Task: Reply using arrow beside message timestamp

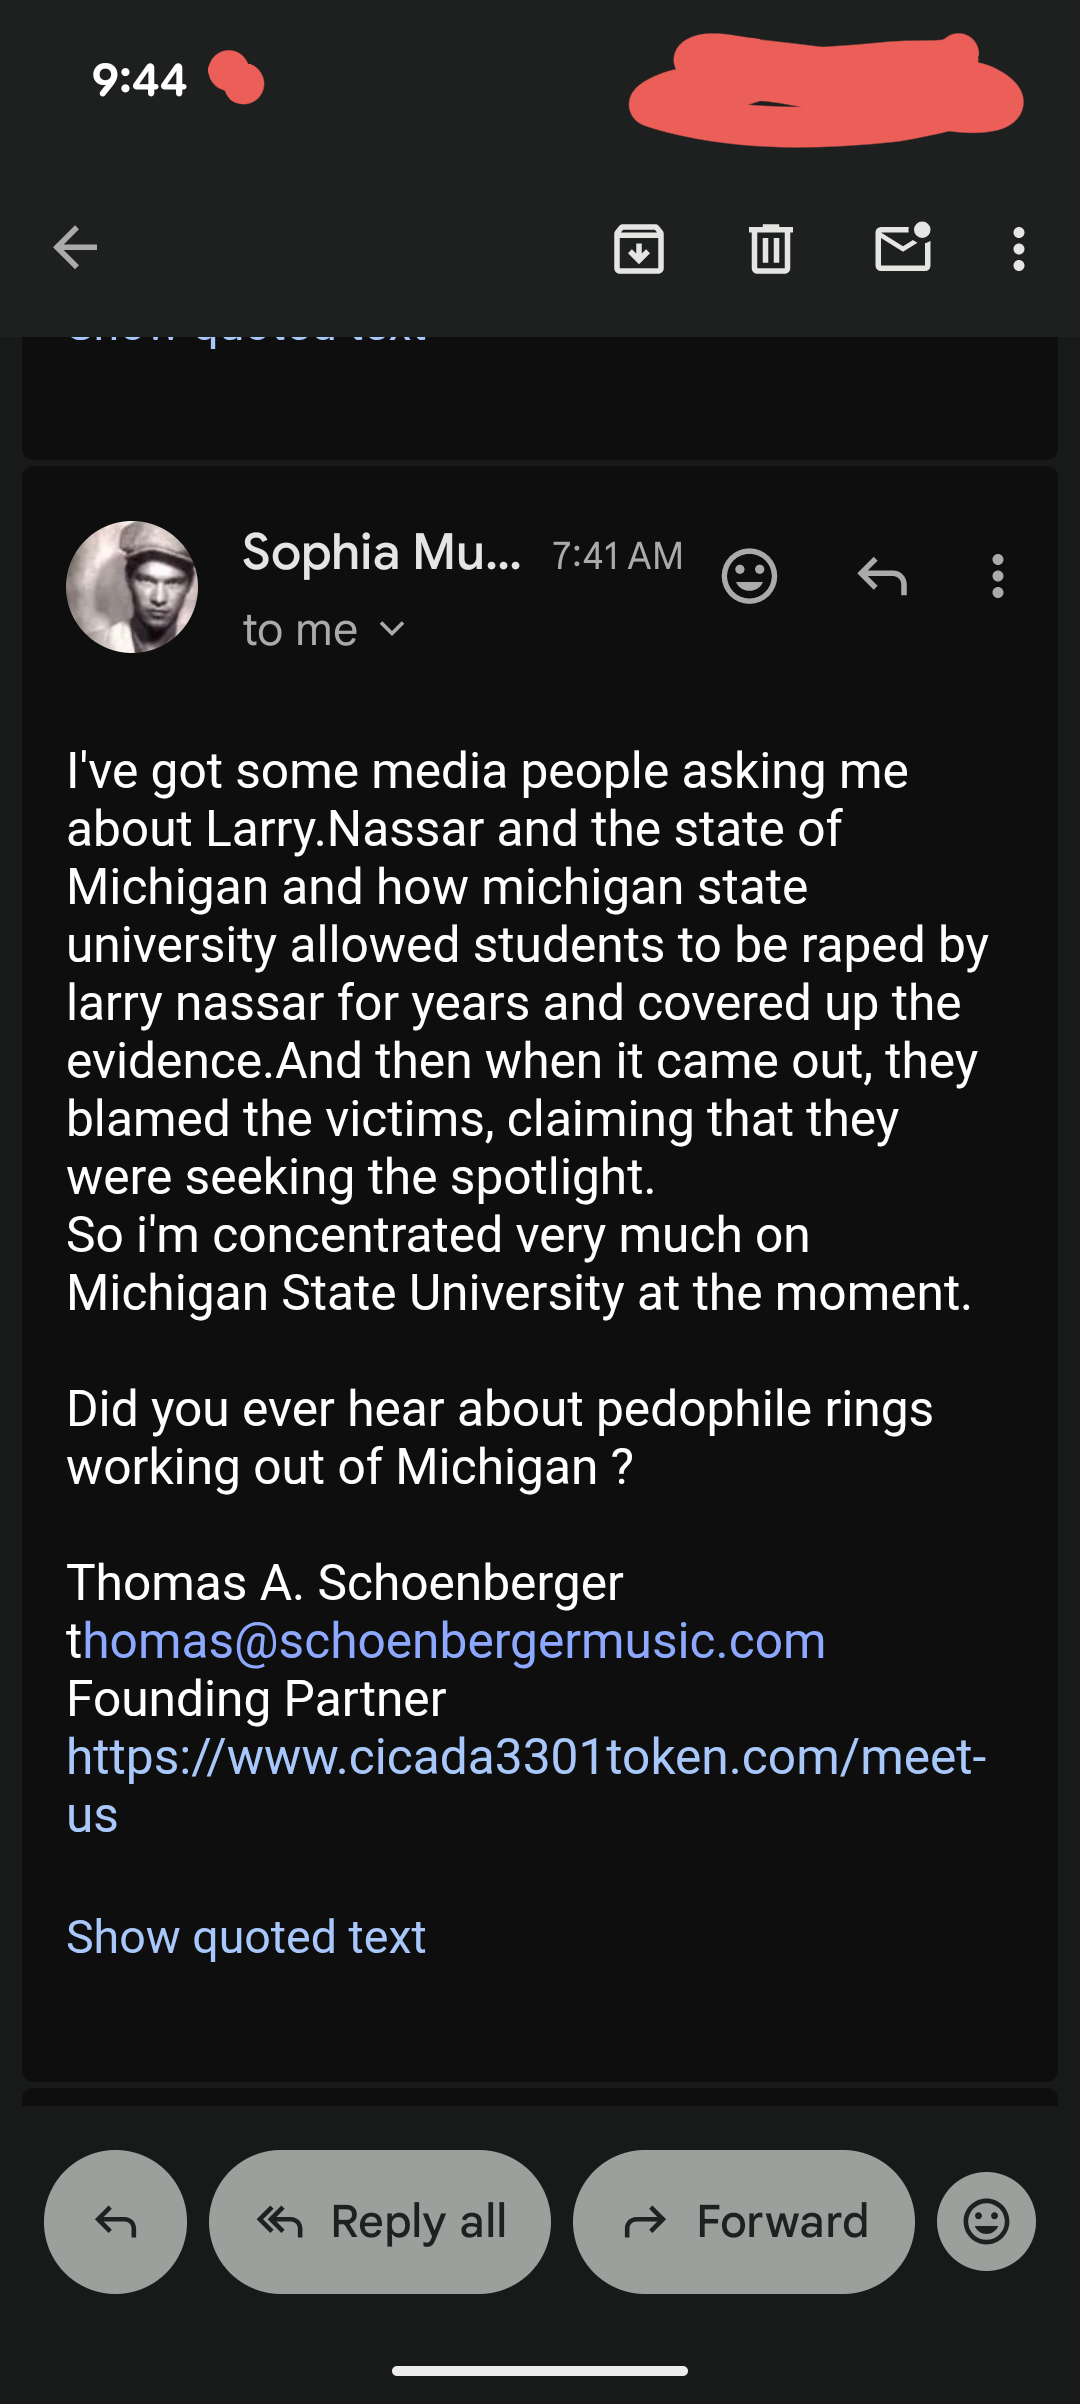Action: click(x=882, y=576)
